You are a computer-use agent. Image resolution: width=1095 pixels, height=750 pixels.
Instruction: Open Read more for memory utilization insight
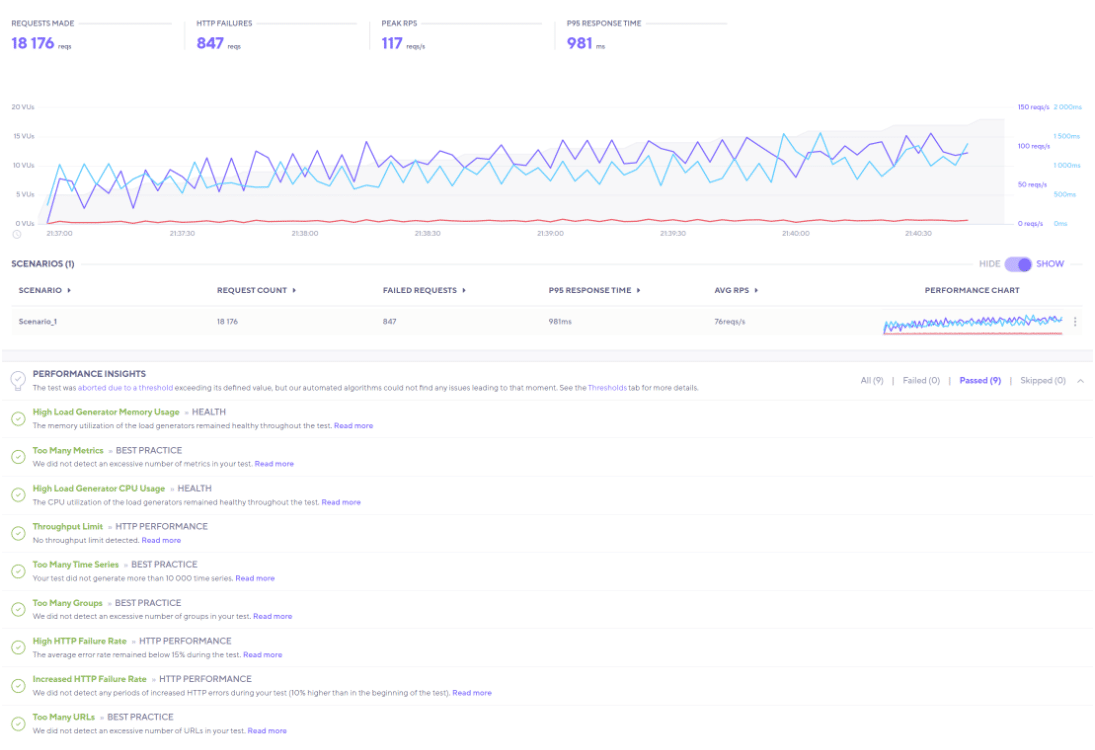point(353,426)
